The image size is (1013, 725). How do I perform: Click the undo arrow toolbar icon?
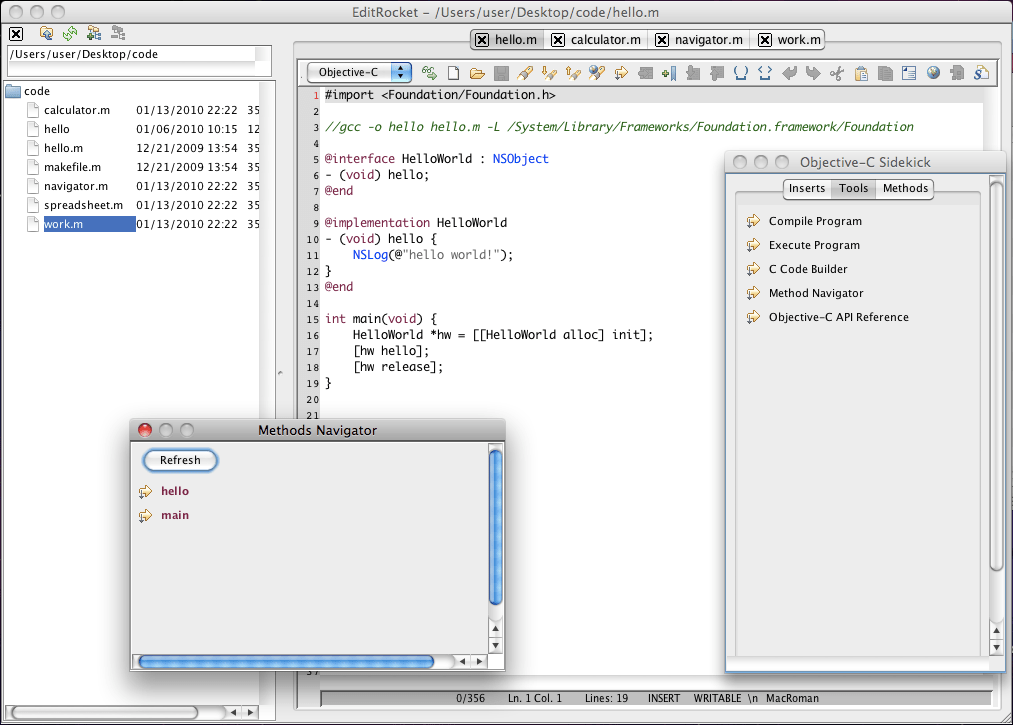click(x=789, y=73)
